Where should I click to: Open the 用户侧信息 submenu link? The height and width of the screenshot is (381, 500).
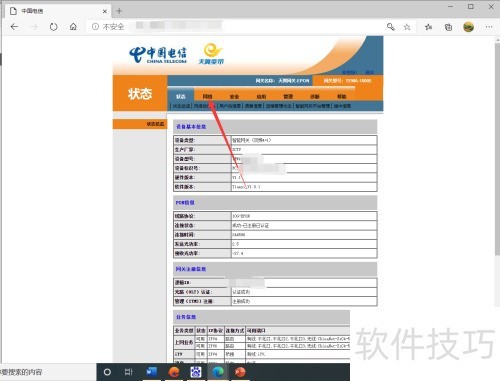pos(230,106)
